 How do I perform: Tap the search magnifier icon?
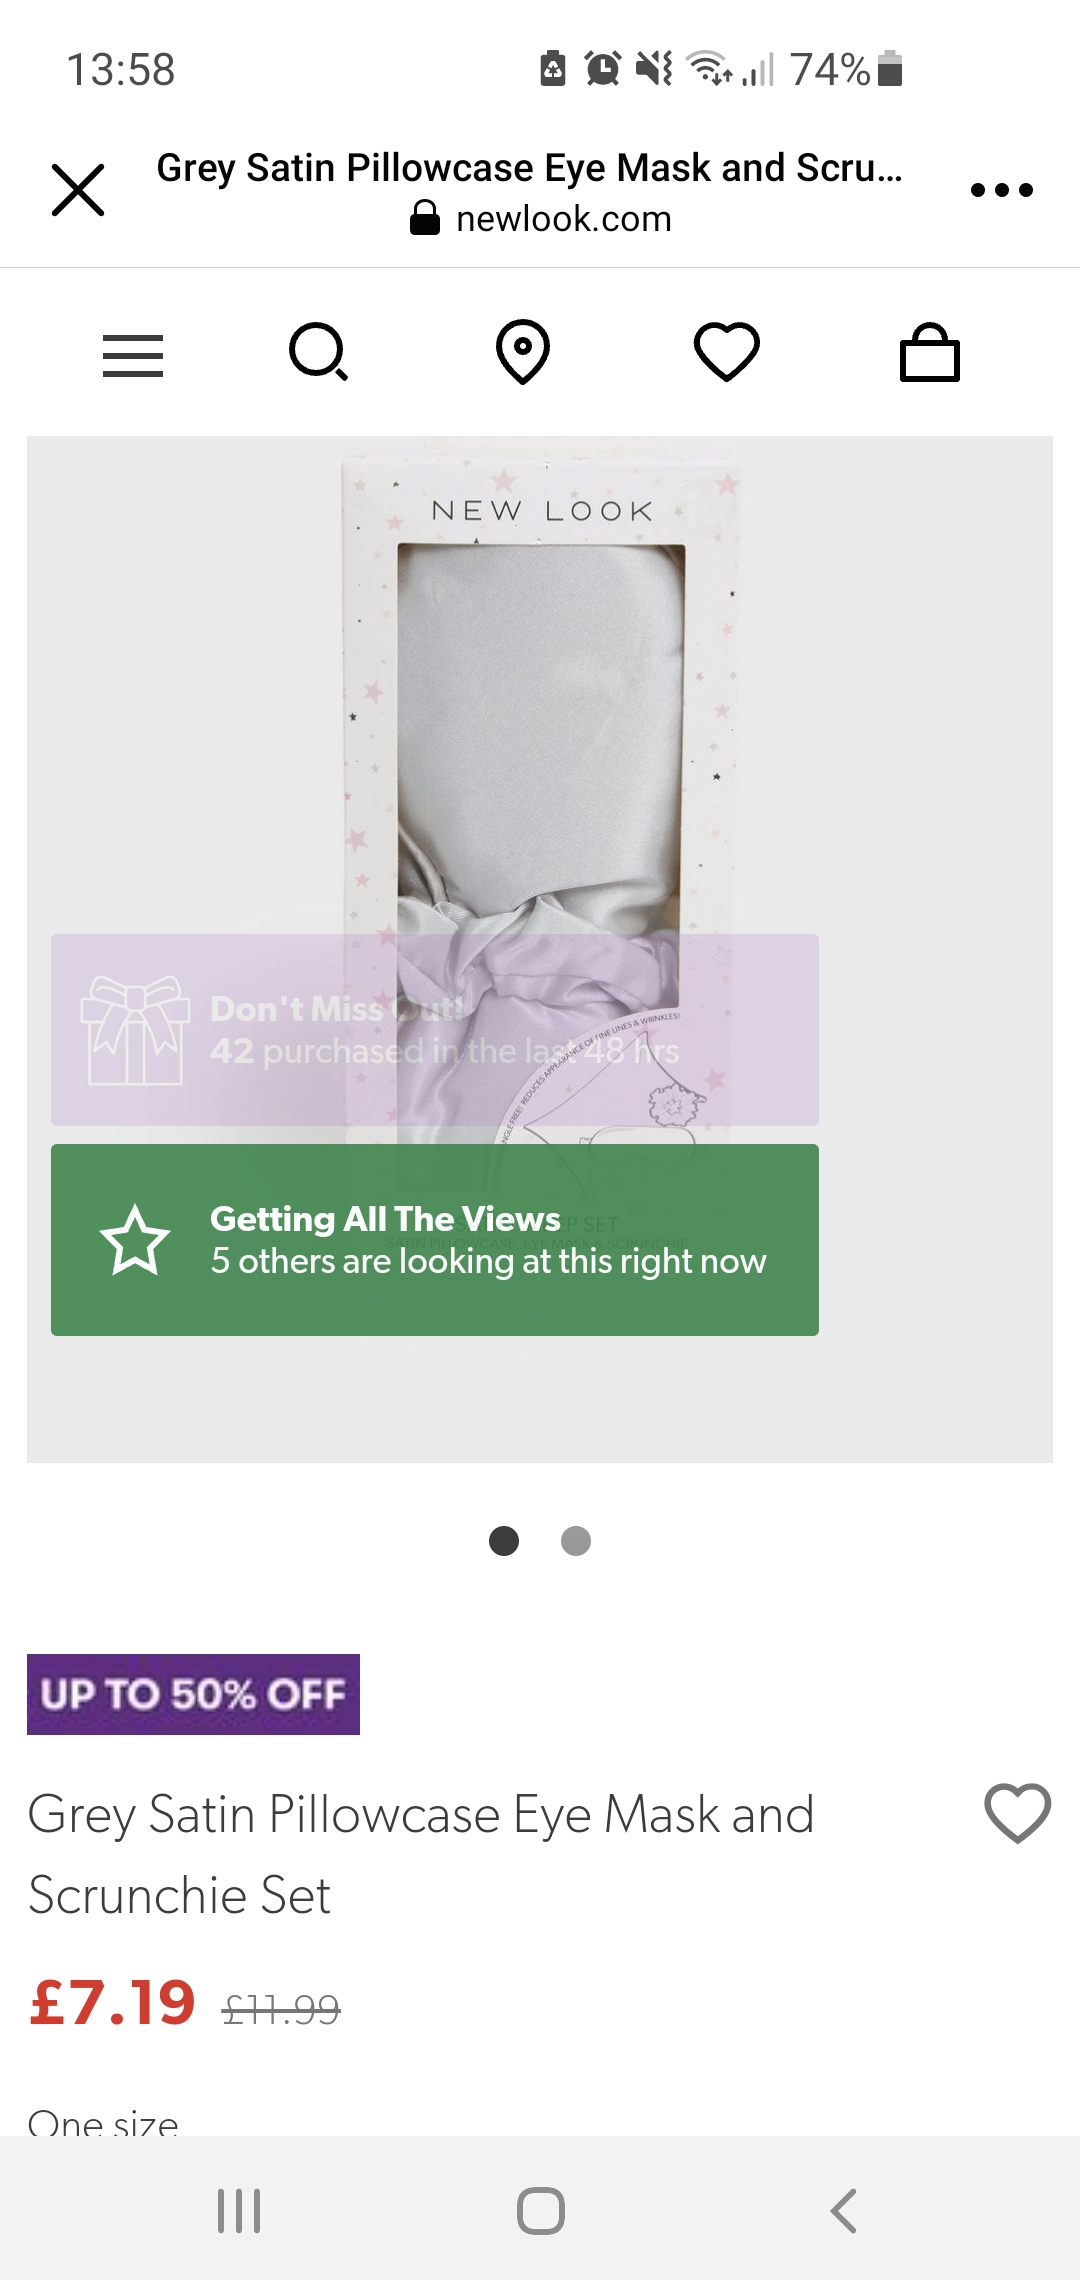point(319,352)
